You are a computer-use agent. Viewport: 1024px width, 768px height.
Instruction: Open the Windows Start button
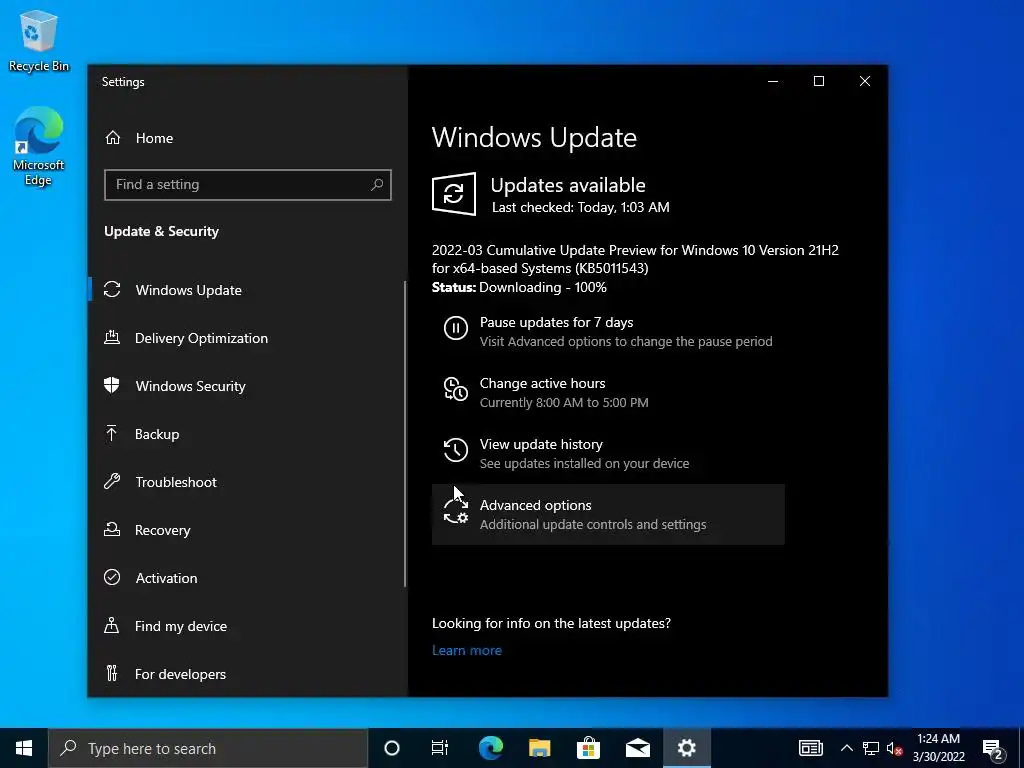click(24, 748)
